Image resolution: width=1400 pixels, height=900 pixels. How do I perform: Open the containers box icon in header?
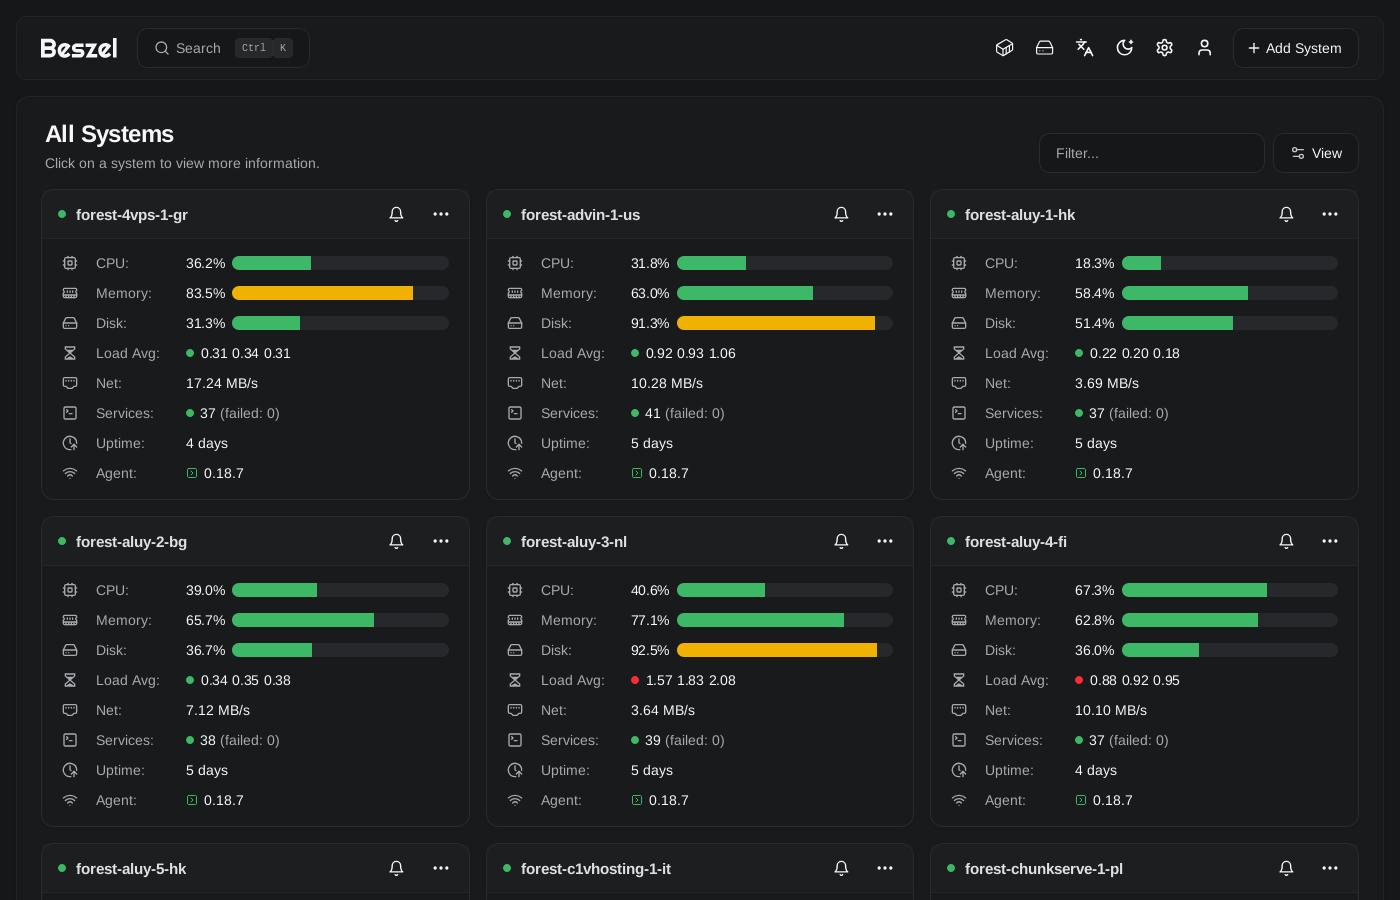tap(1005, 48)
